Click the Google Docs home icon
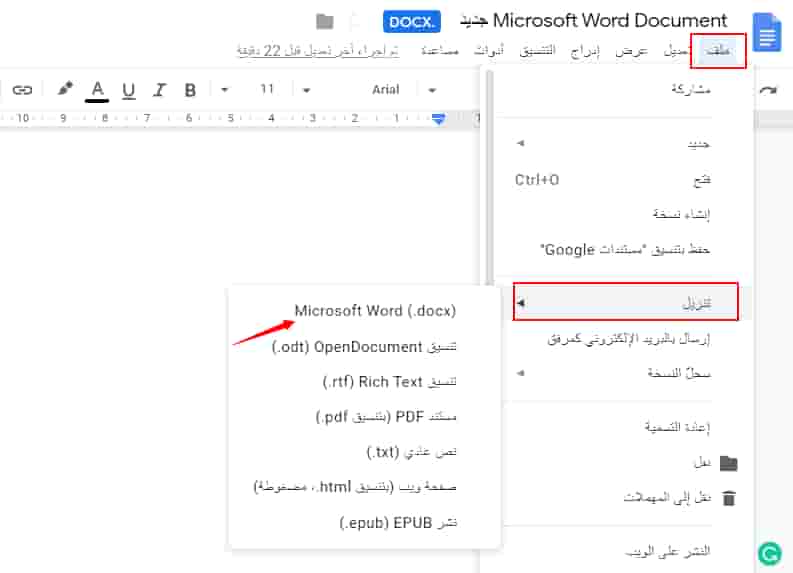This screenshot has height=573, width=793. coord(767,32)
